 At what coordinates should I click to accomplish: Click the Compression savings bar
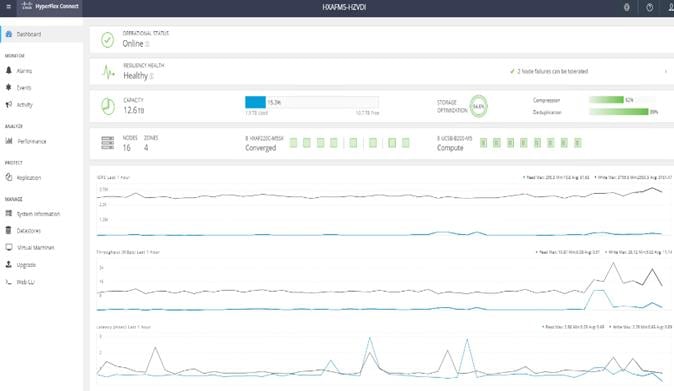pos(607,100)
